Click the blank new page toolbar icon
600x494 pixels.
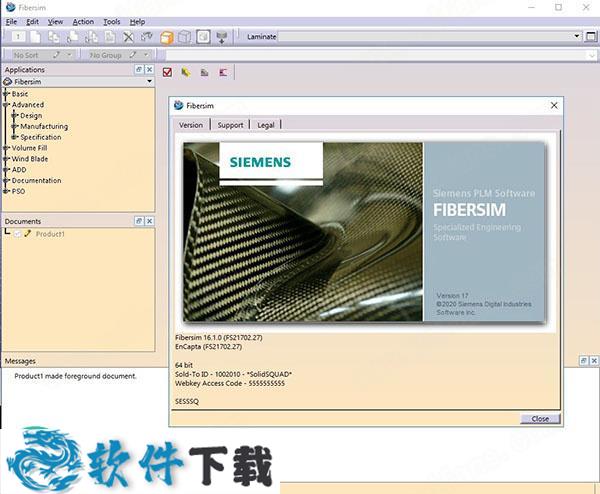click(35, 37)
